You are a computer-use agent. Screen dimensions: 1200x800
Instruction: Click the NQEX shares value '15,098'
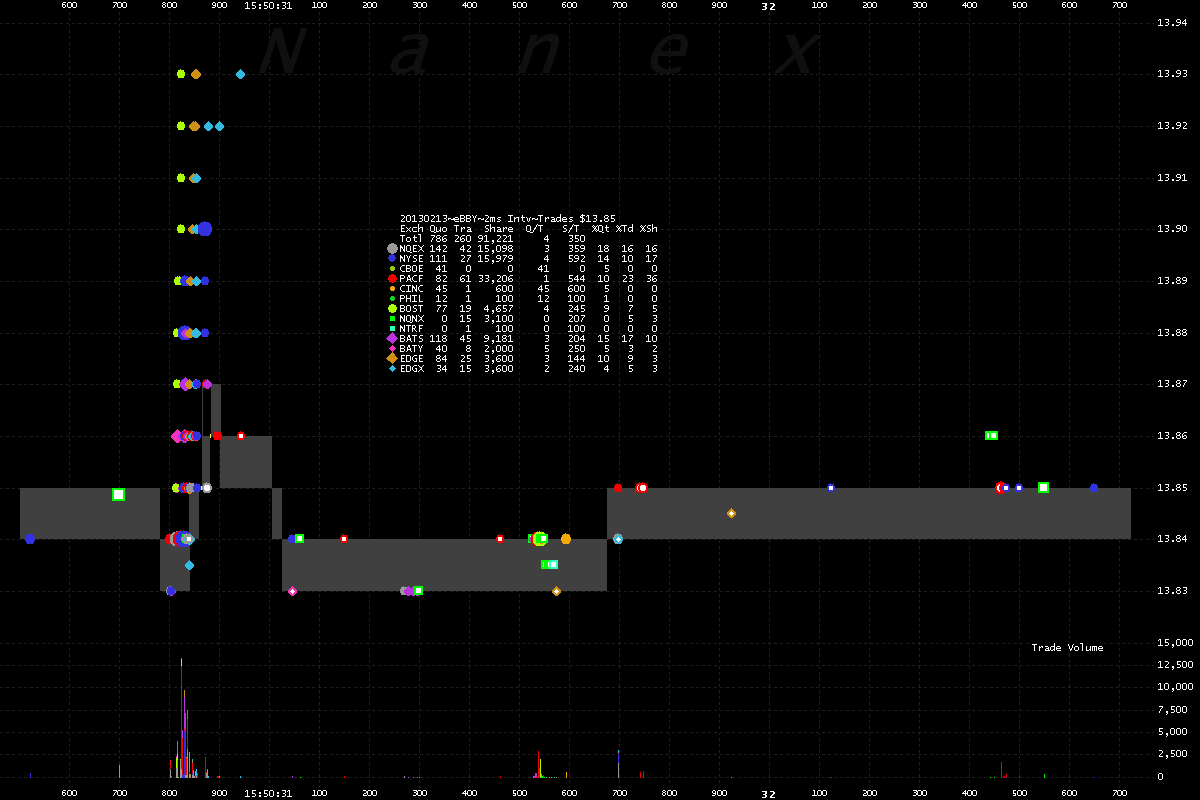[496, 248]
